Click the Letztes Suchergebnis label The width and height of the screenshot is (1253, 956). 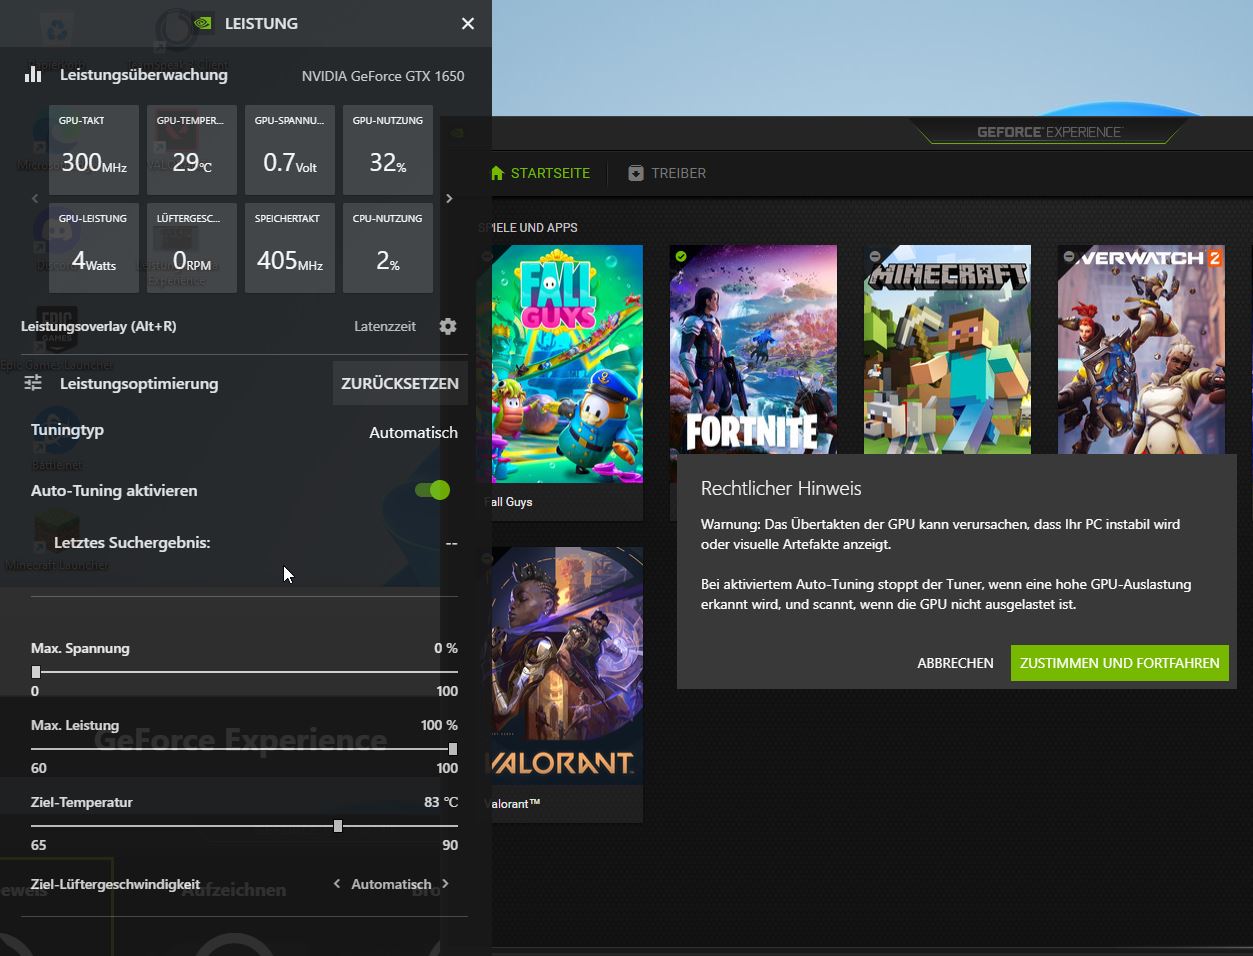132,543
